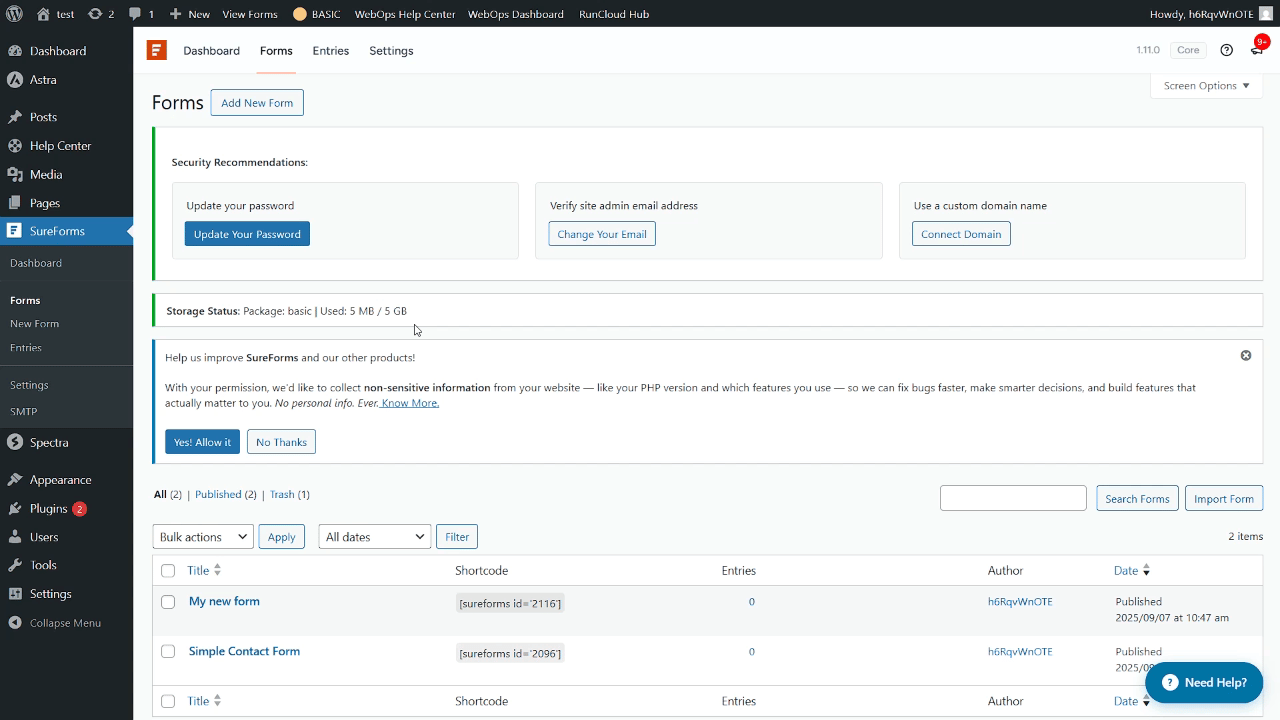Open the Settings tab in SureForms header
Screen dimensions: 1280x720
click(x=391, y=51)
